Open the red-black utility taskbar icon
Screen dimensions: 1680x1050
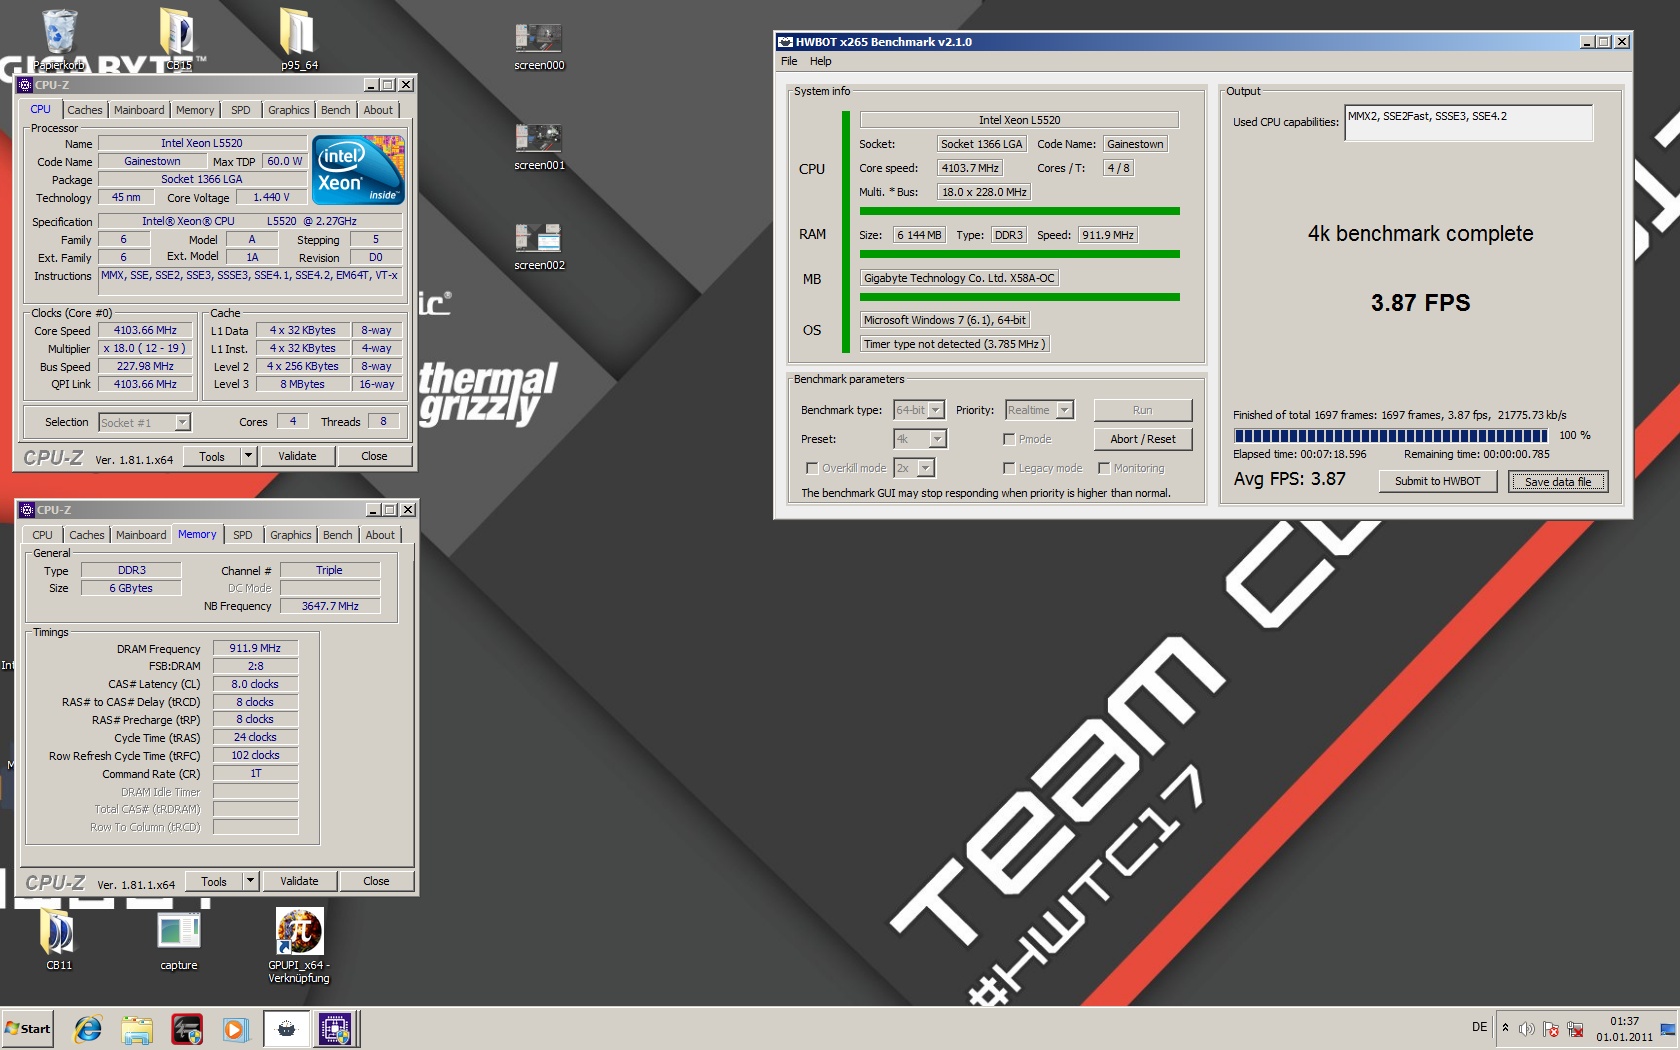point(186,1028)
